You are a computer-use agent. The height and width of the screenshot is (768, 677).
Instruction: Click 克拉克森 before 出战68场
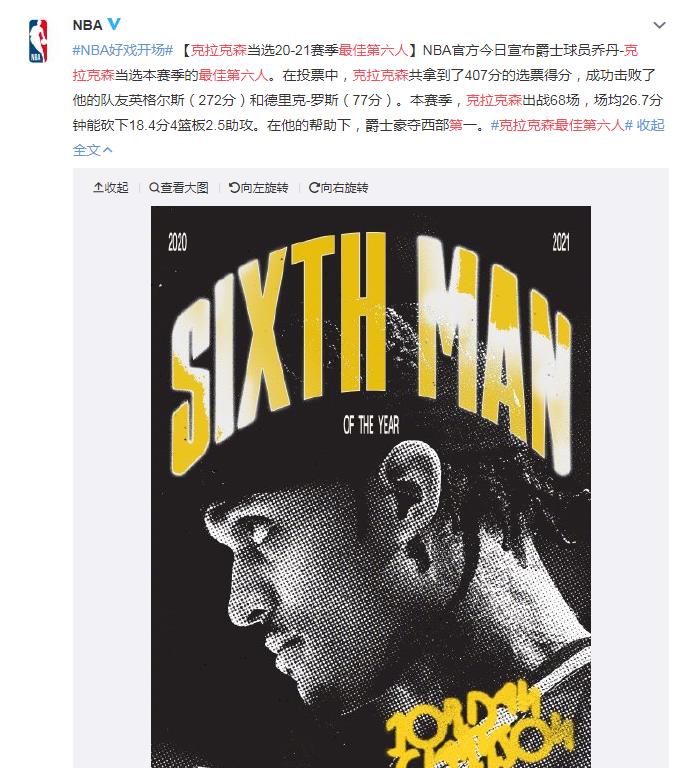(494, 100)
